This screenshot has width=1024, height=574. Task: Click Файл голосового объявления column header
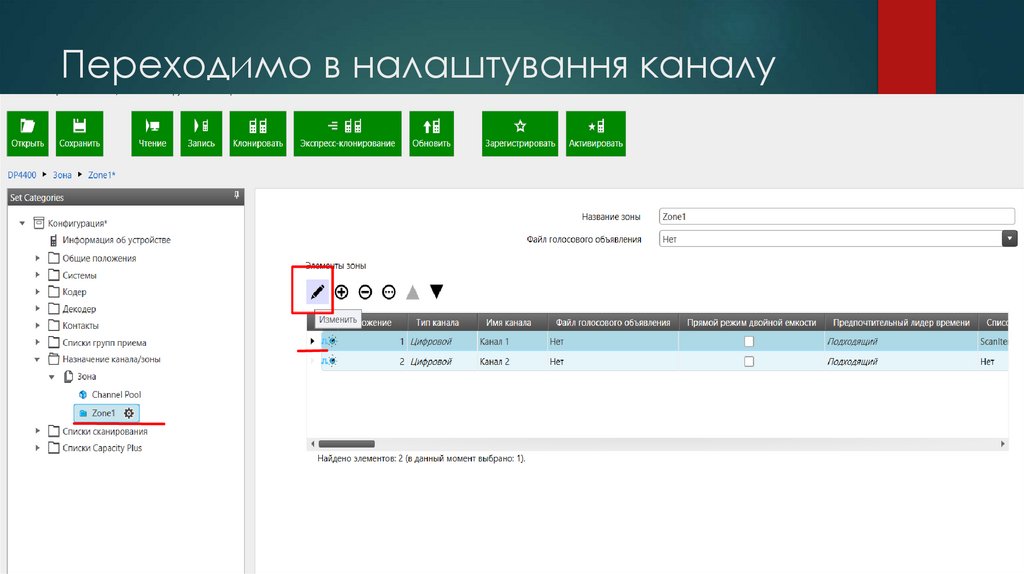click(613, 323)
